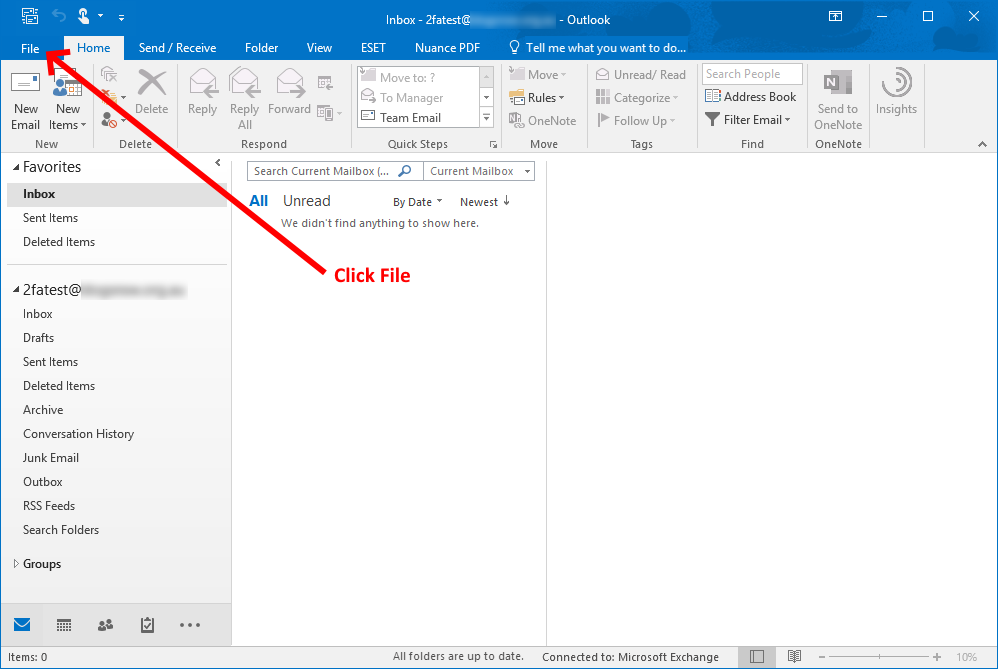Toggle the Newest sort order
The height and width of the screenshot is (669, 998).
[485, 202]
